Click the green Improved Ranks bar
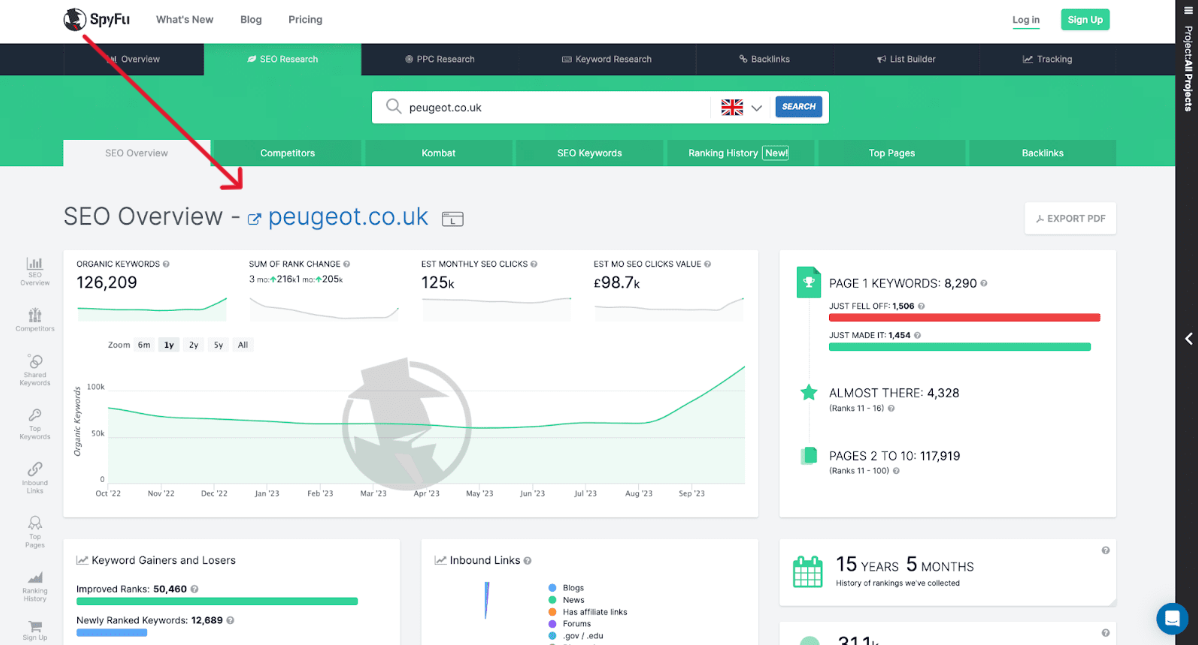The height and width of the screenshot is (645, 1198). [217, 601]
